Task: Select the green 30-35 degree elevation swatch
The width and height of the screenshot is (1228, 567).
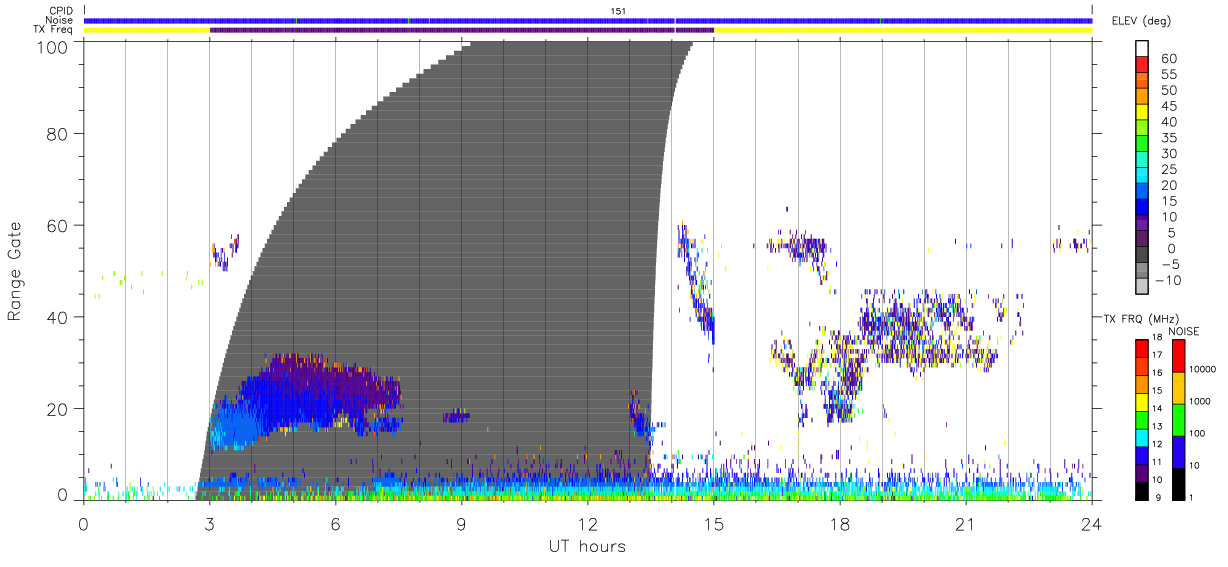Action: pos(1142,144)
